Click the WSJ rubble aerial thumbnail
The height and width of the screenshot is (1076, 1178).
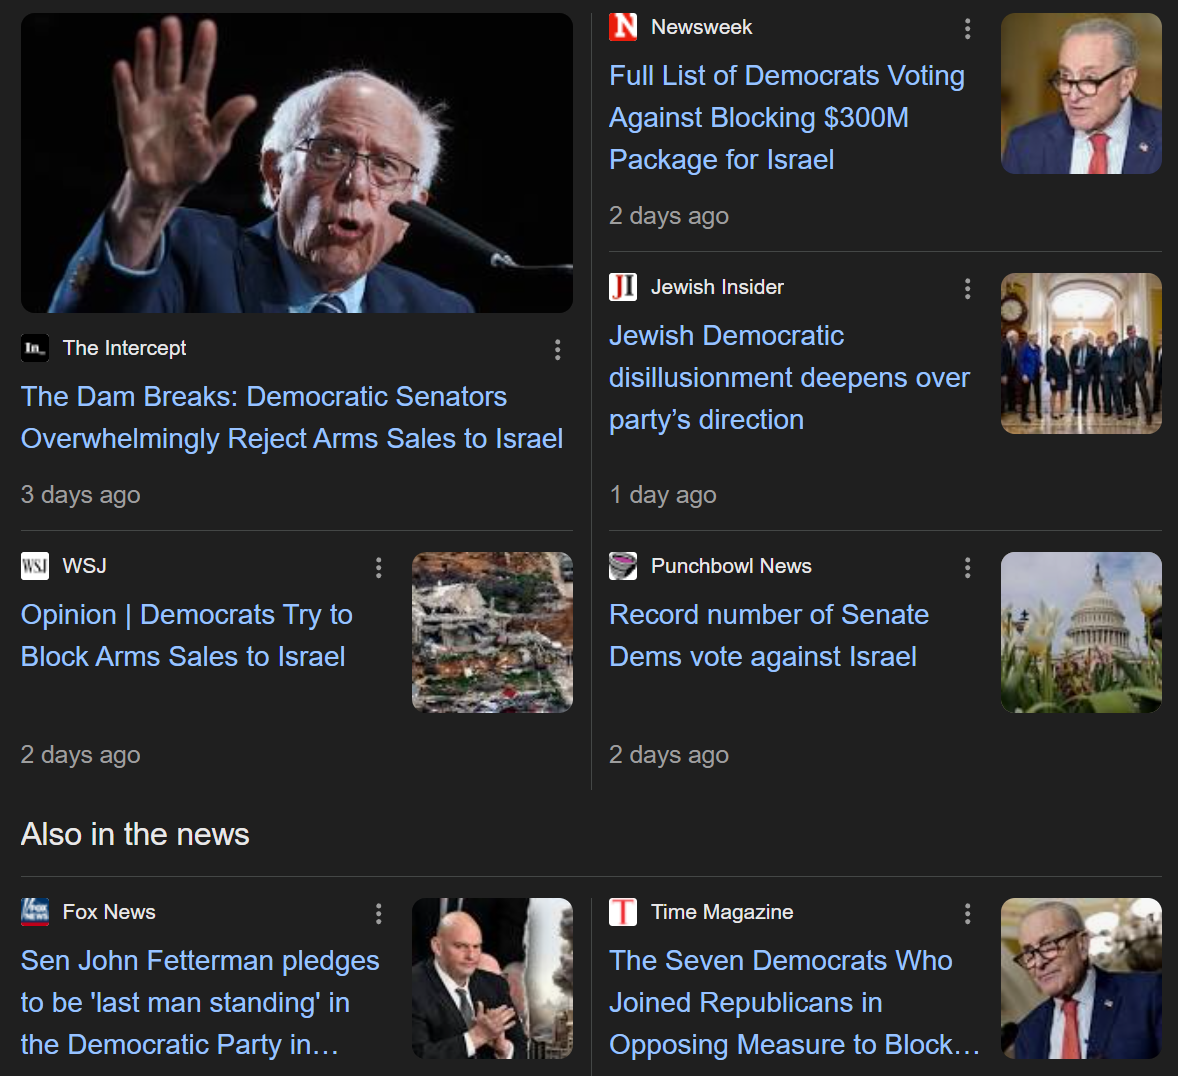492,633
